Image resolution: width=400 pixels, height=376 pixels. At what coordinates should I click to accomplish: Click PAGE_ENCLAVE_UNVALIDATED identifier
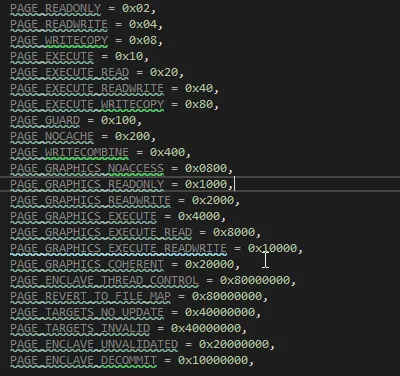point(94,344)
